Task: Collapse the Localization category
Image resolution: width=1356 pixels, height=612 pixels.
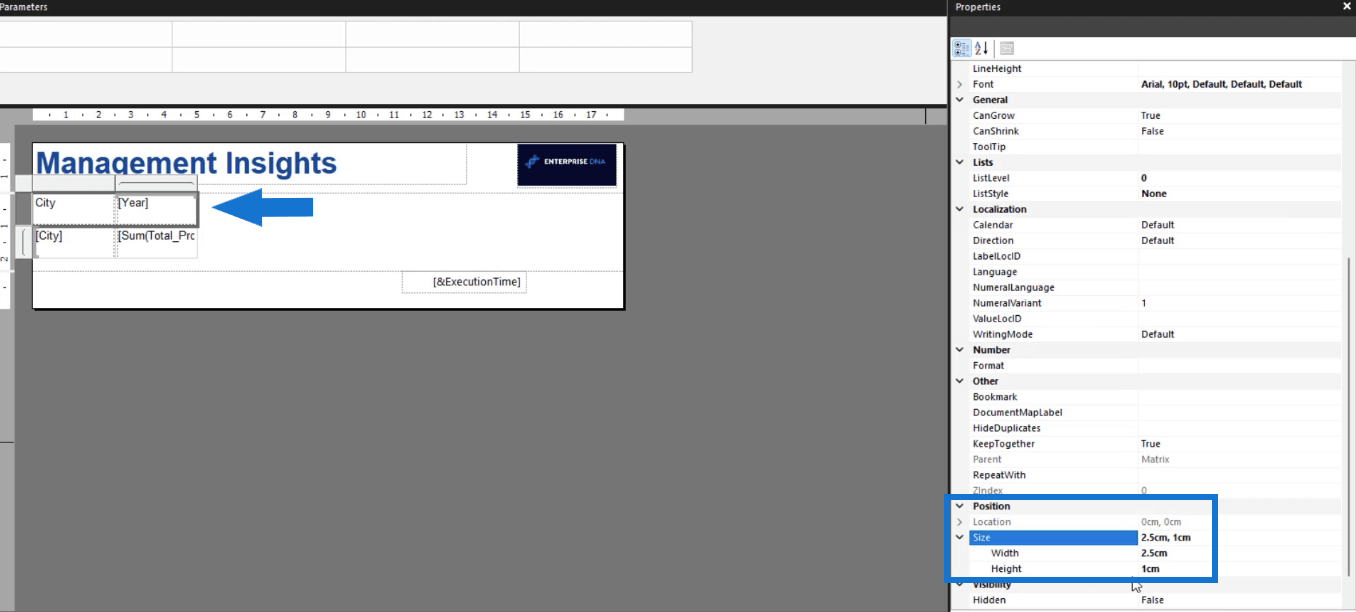Action: tap(960, 209)
